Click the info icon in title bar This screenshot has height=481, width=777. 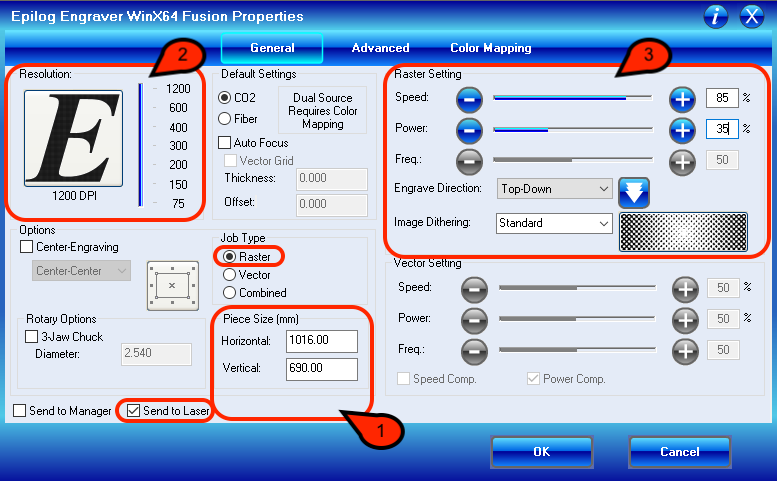point(716,16)
